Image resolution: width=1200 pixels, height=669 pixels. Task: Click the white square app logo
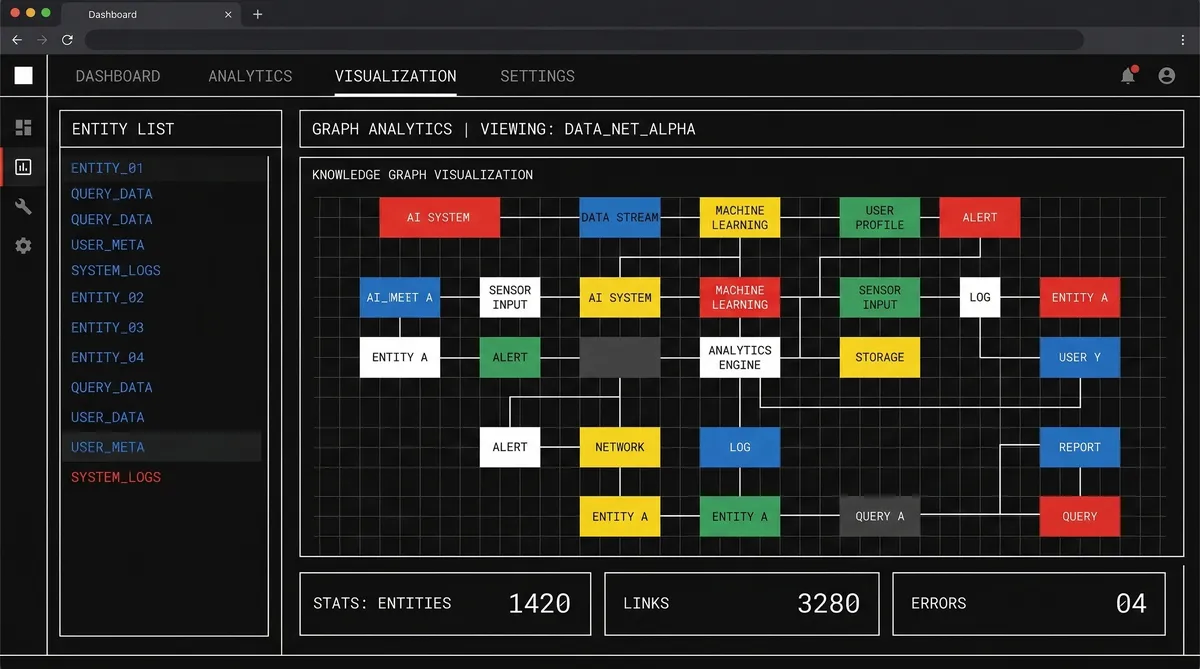(23, 75)
